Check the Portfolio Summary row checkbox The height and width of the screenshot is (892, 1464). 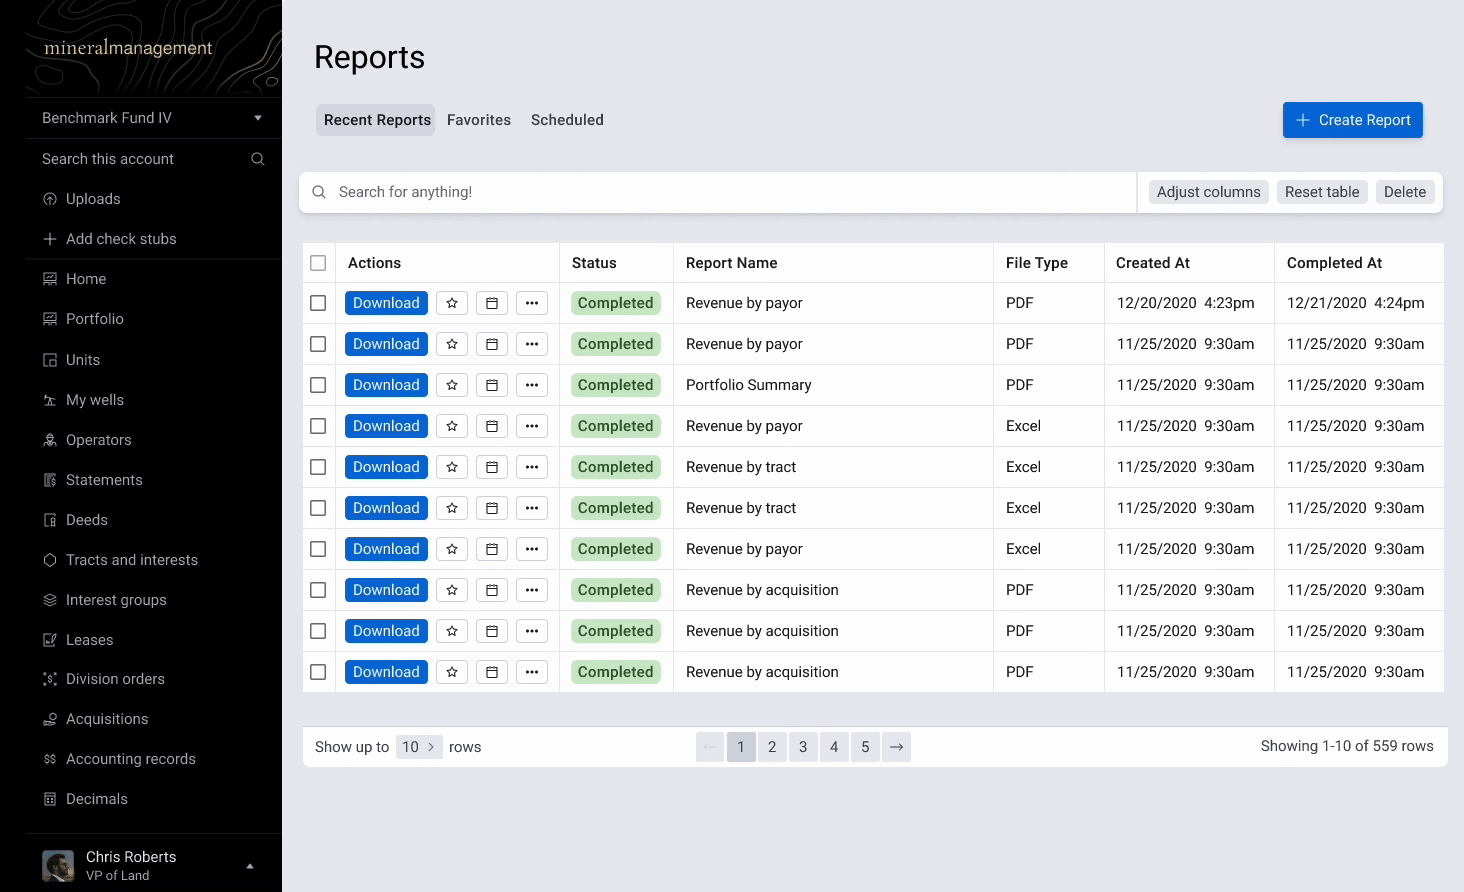click(x=318, y=385)
